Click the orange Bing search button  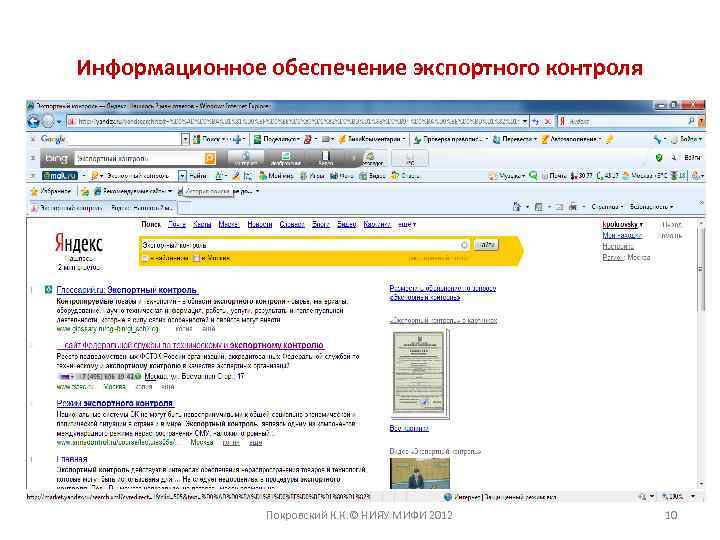[209, 158]
